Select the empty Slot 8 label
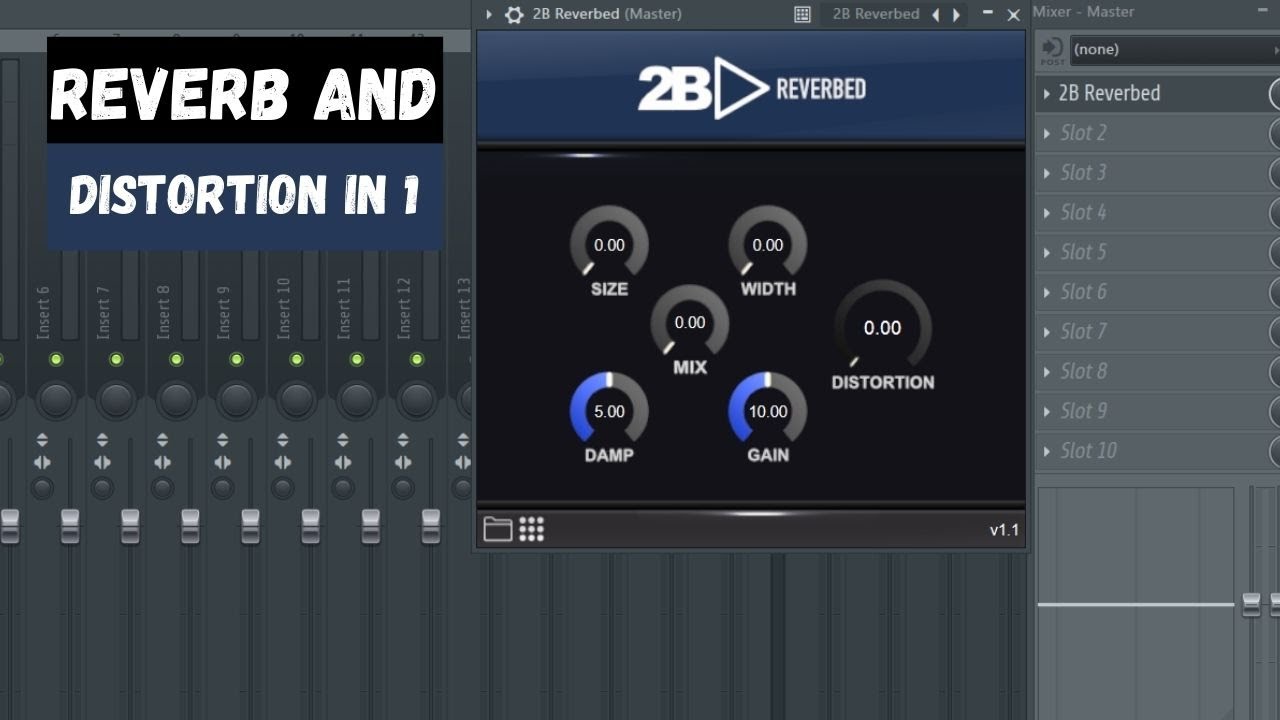This screenshot has height=720, width=1280. pos(1083,371)
